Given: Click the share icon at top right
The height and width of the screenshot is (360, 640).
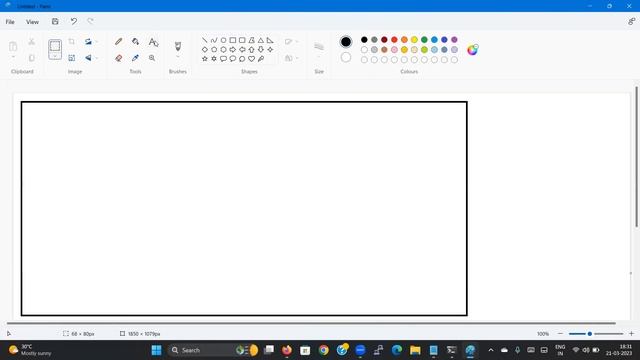Looking at the screenshot, I should point(631,22).
